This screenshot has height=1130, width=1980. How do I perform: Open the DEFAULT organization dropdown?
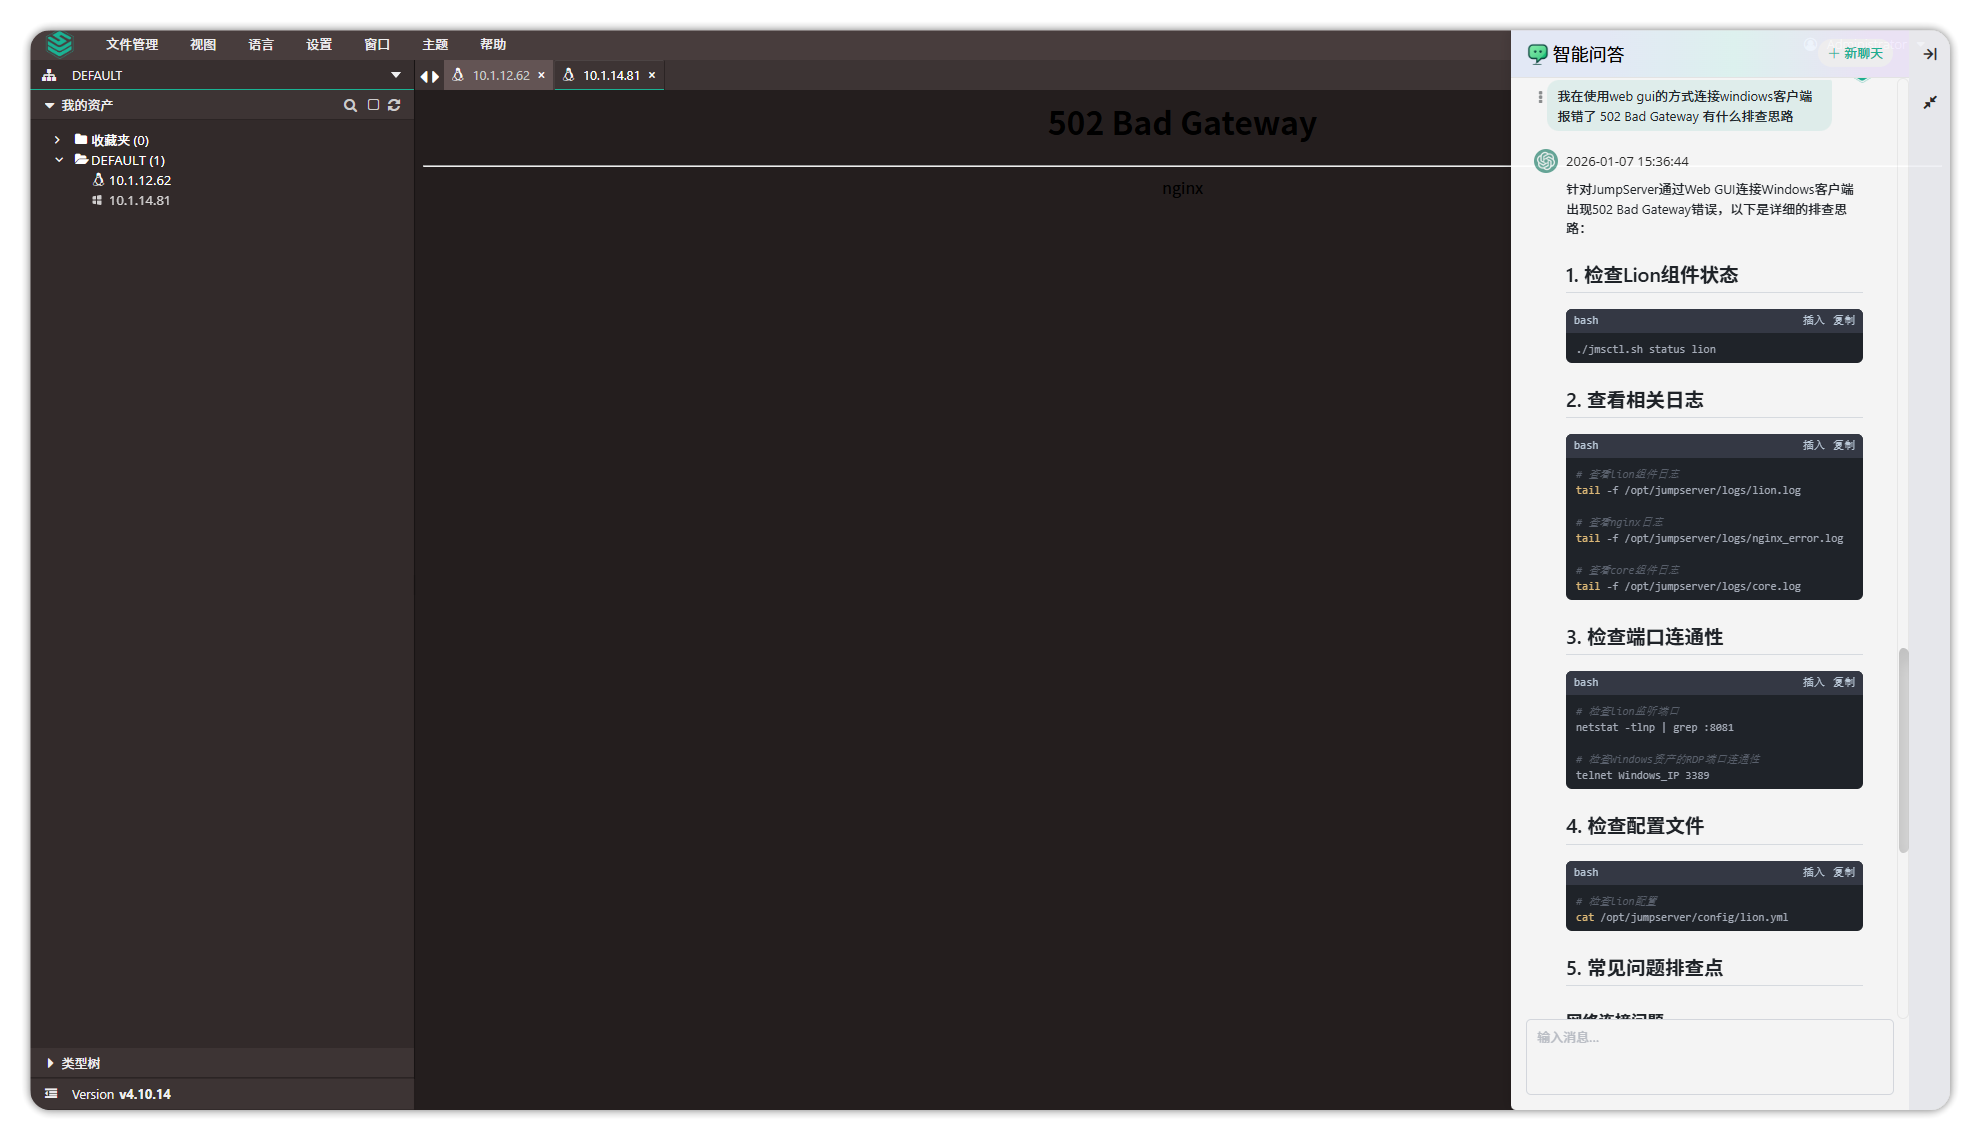(x=396, y=75)
